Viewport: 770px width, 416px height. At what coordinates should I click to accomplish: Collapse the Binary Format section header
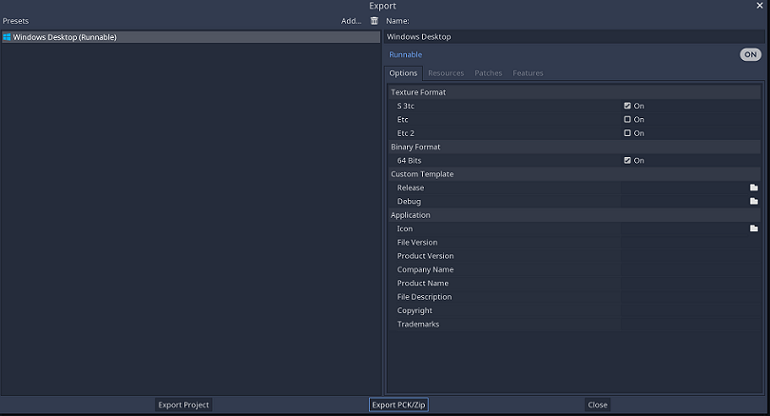tap(574, 147)
